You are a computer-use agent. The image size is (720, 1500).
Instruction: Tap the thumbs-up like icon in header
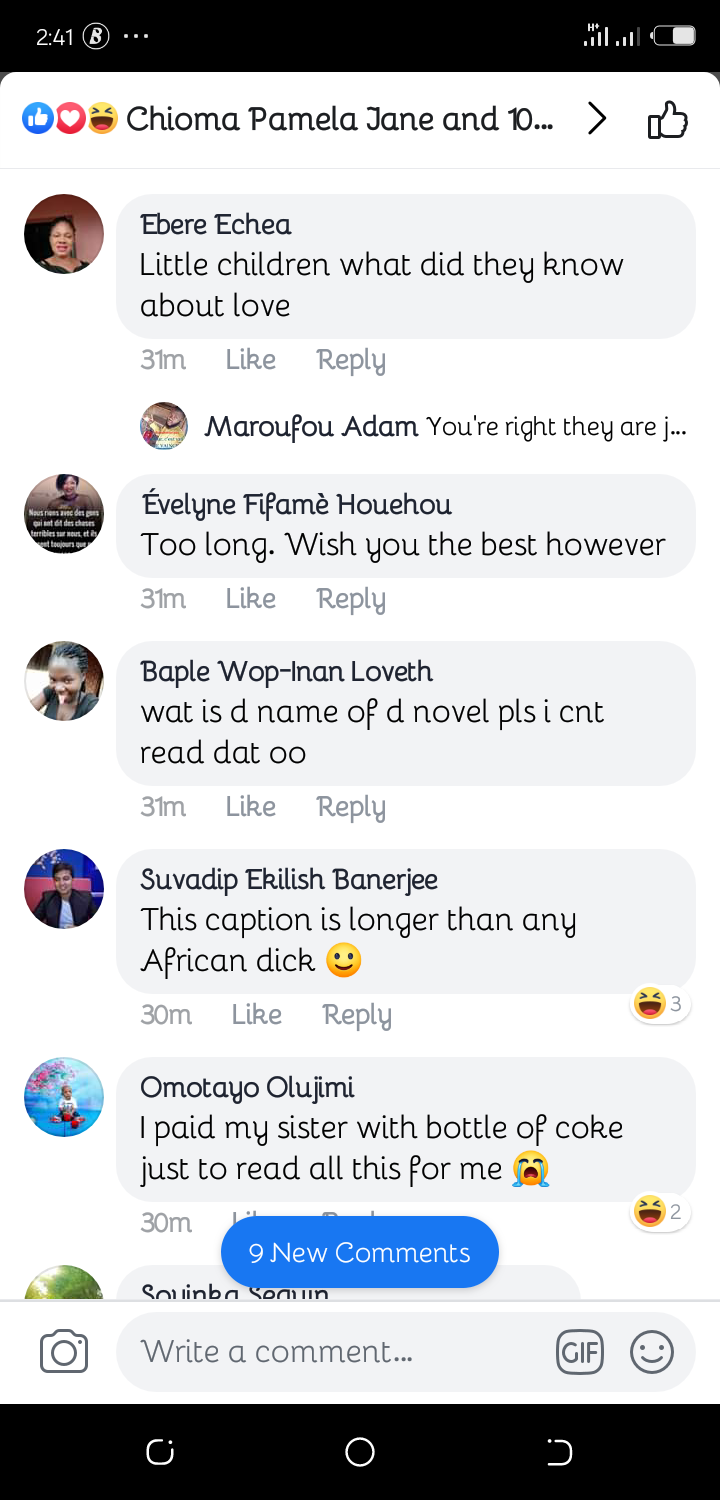(668, 121)
